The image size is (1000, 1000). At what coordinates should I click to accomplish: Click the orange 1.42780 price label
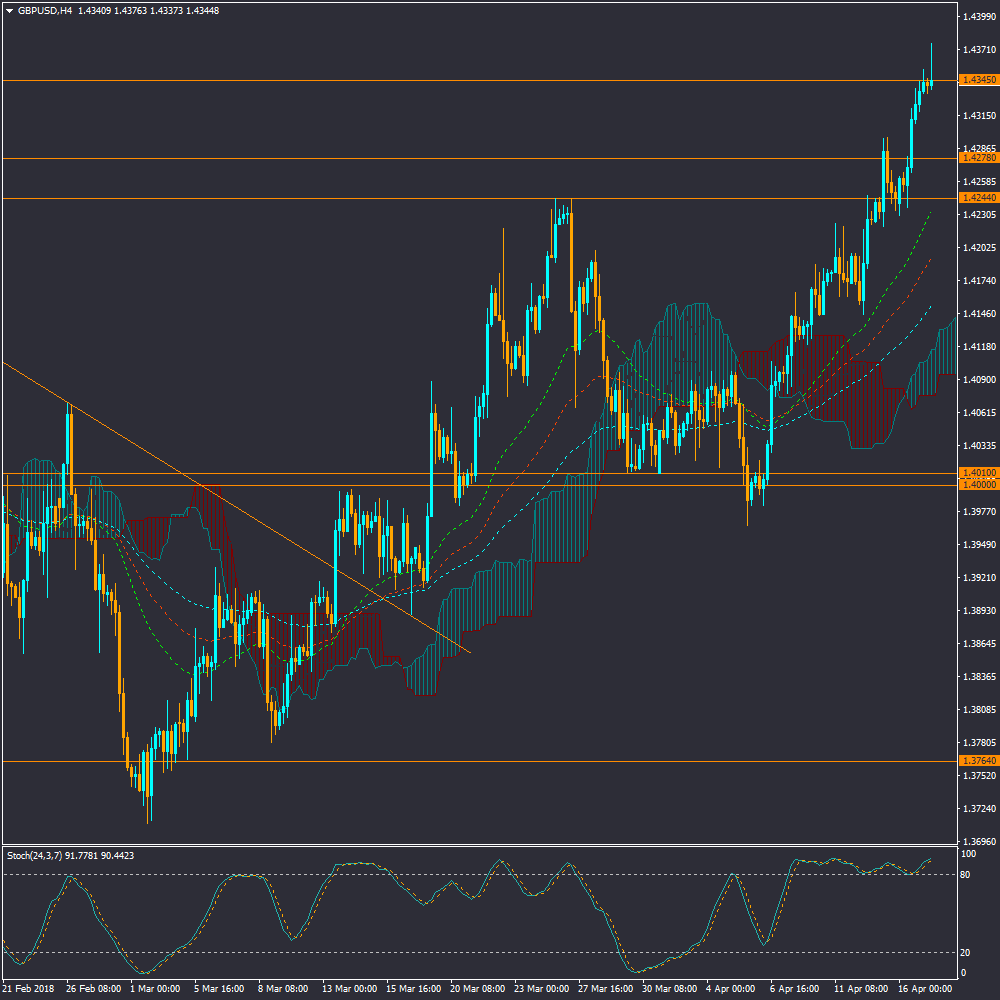[977, 158]
